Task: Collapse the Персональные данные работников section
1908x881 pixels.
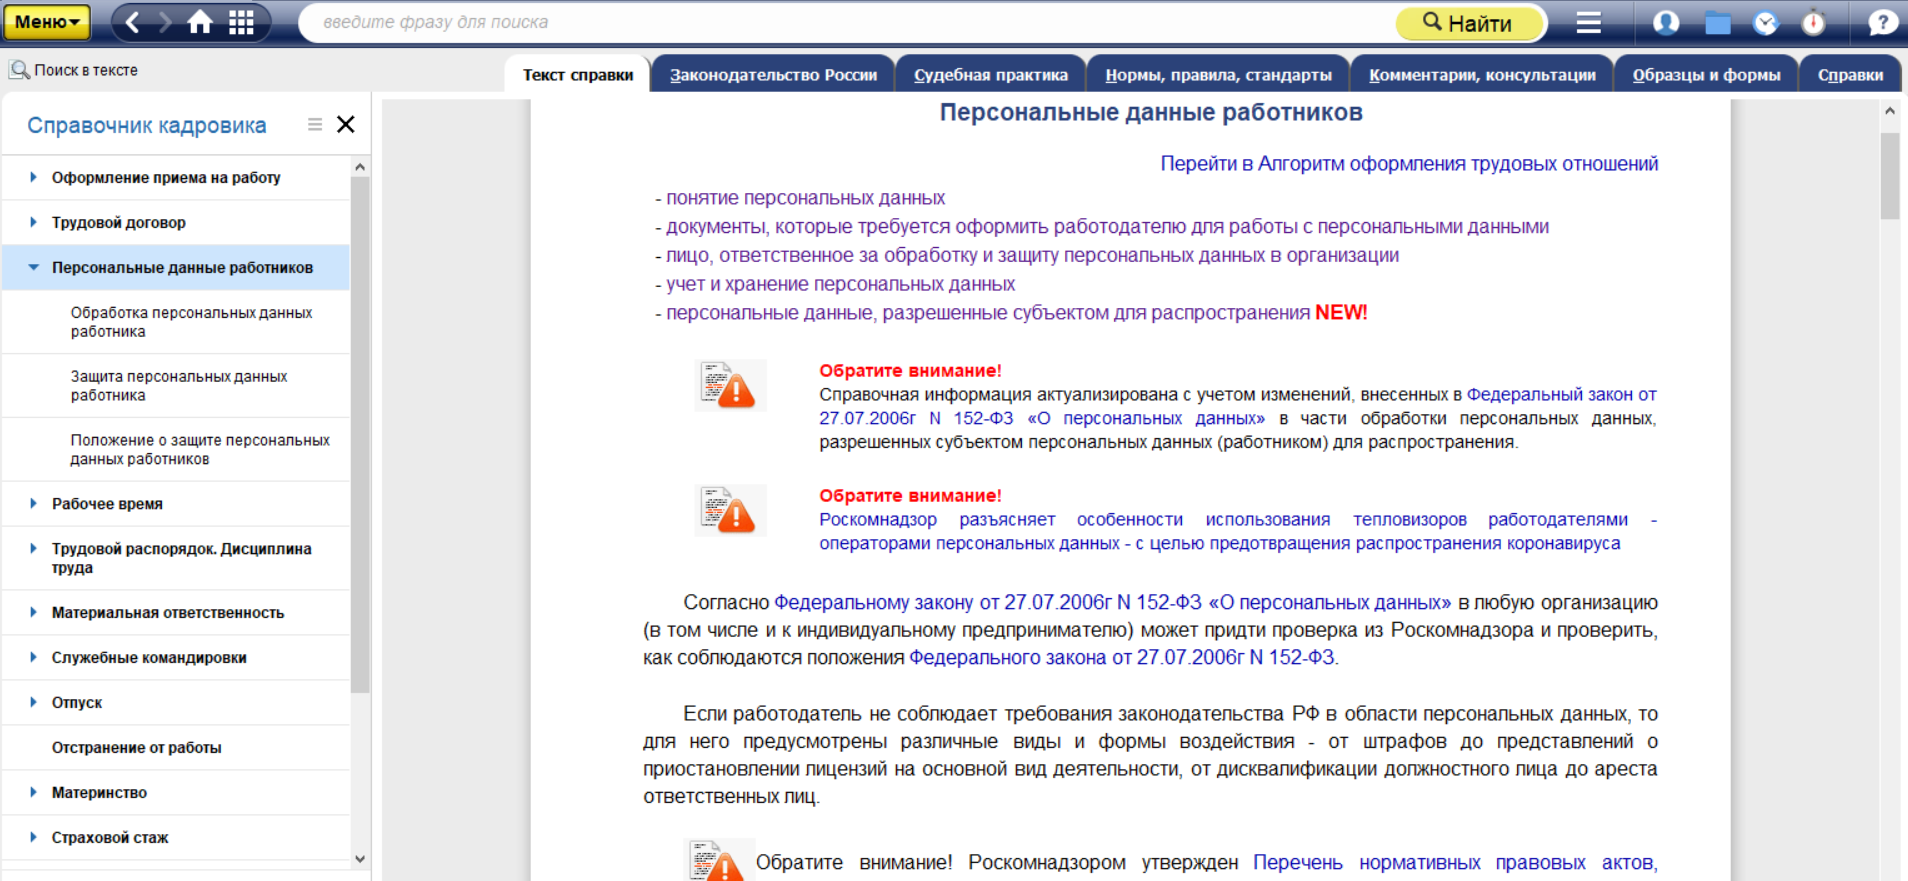Action: click(x=33, y=267)
